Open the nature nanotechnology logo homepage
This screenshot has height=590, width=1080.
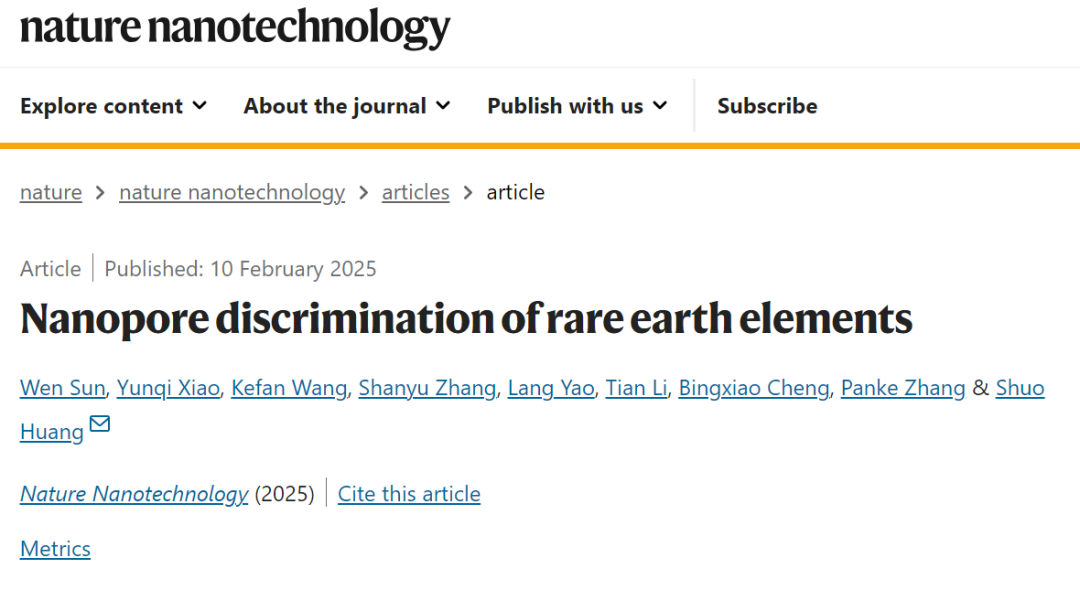[235, 28]
